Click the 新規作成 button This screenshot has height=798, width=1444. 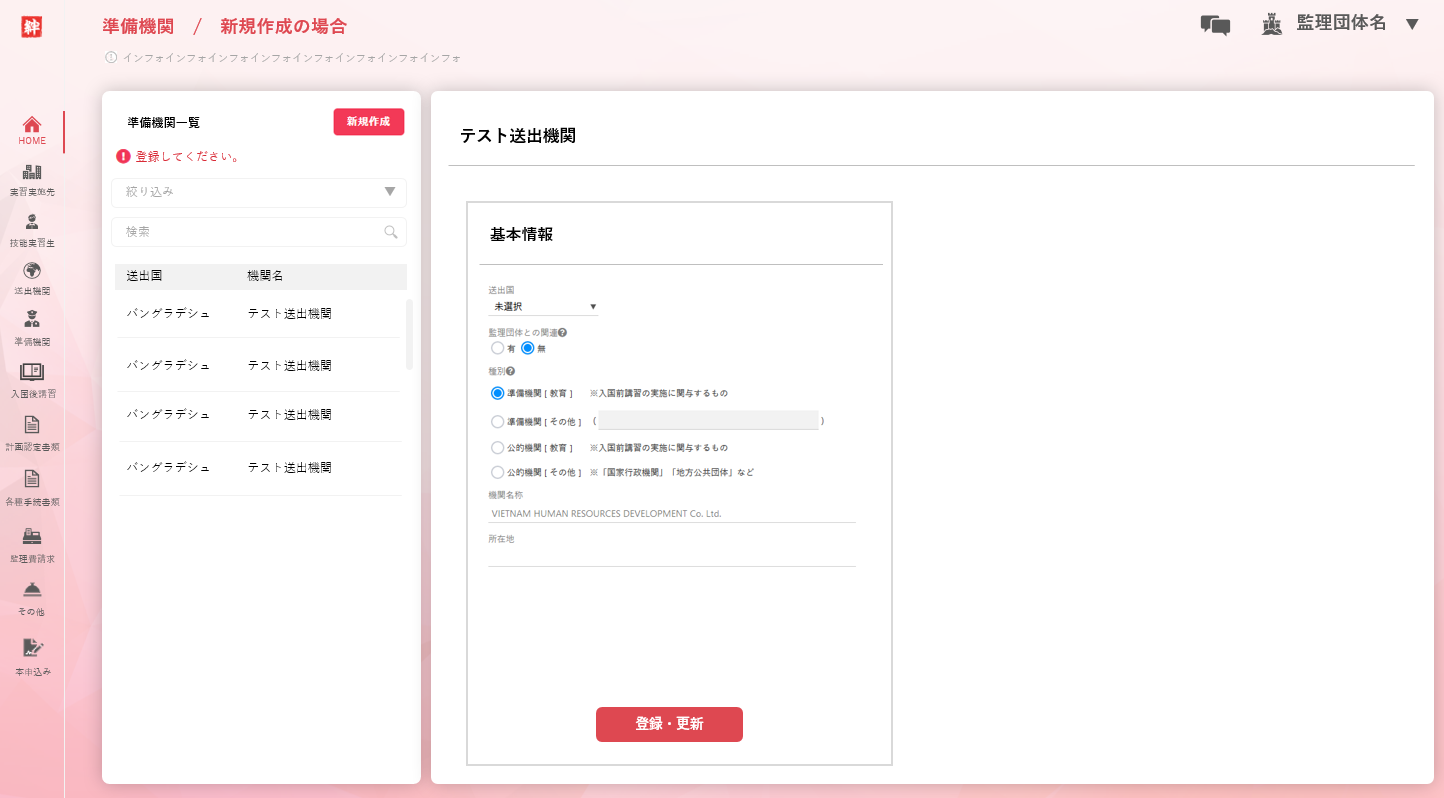point(368,122)
